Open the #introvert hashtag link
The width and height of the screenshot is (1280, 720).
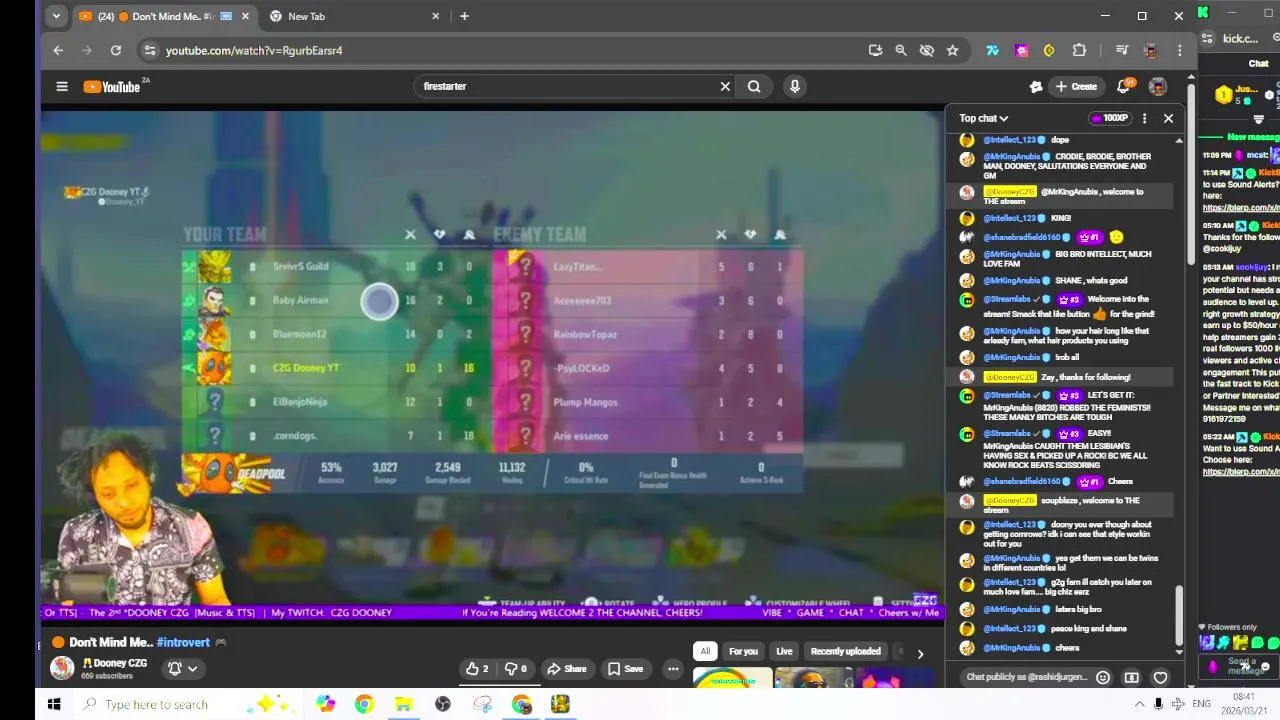pos(183,643)
